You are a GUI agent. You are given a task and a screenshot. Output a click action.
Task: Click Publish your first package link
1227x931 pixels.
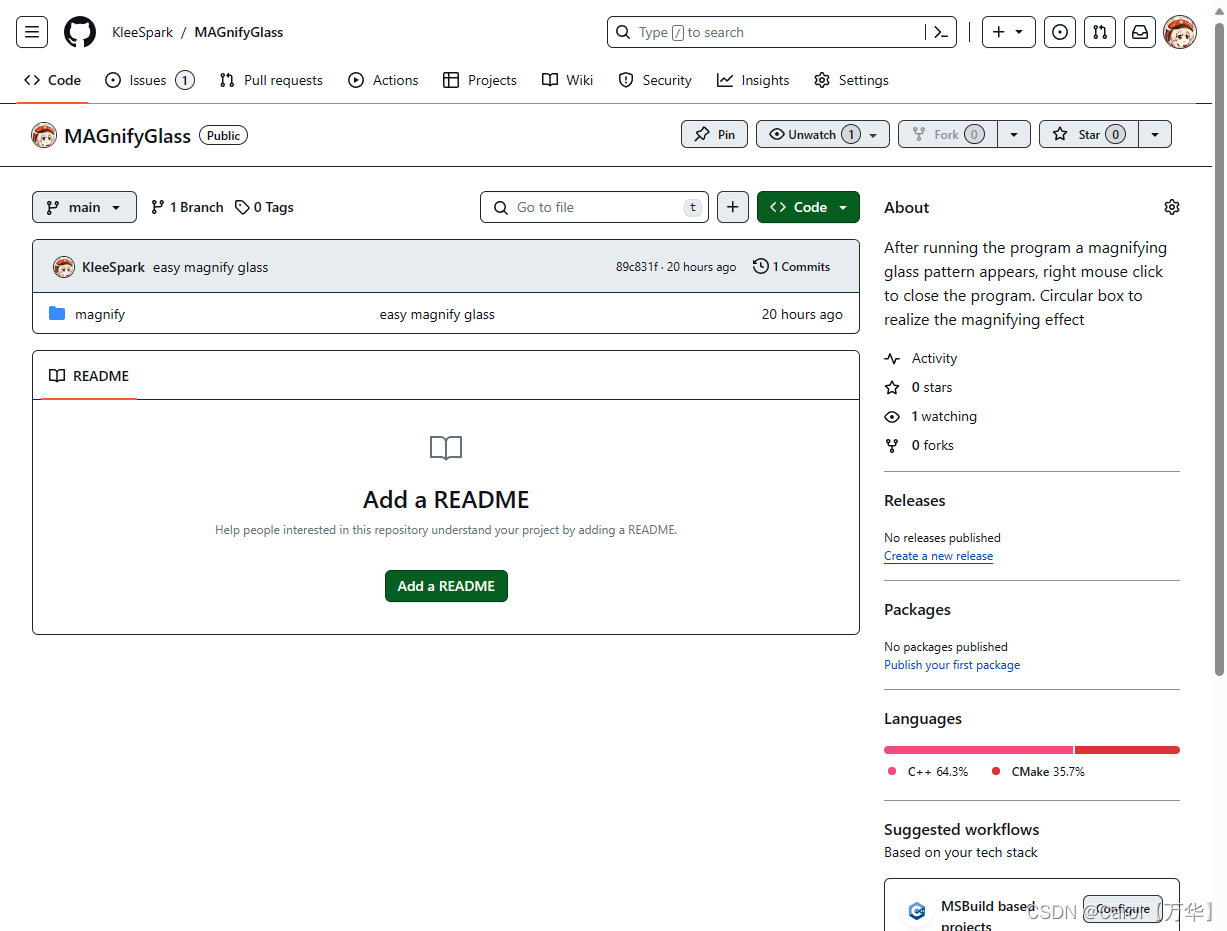[x=952, y=665]
